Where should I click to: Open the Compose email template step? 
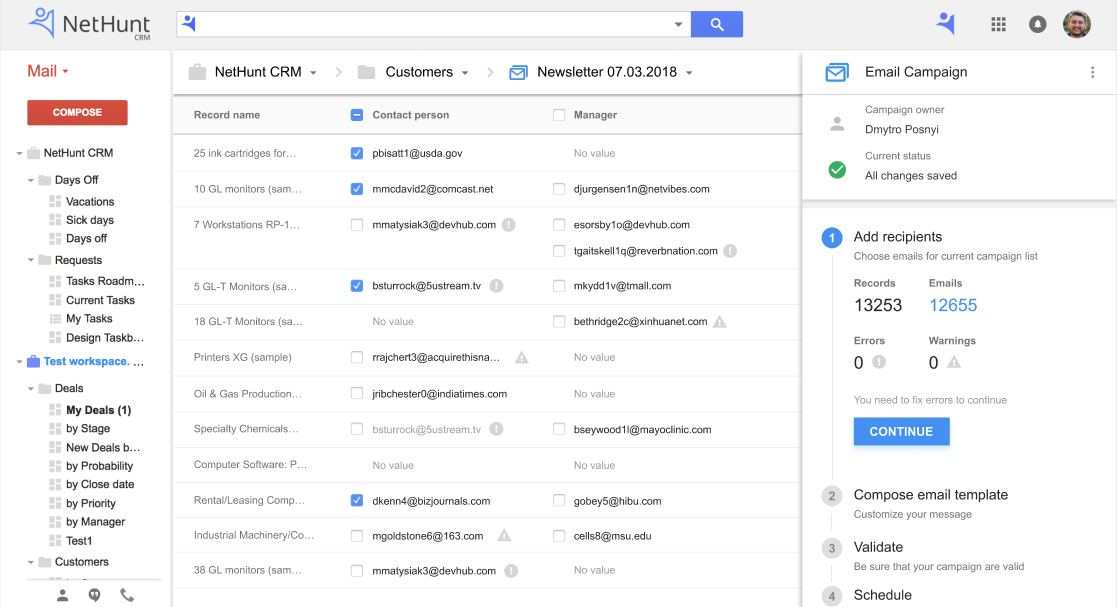click(x=930, y=494)
